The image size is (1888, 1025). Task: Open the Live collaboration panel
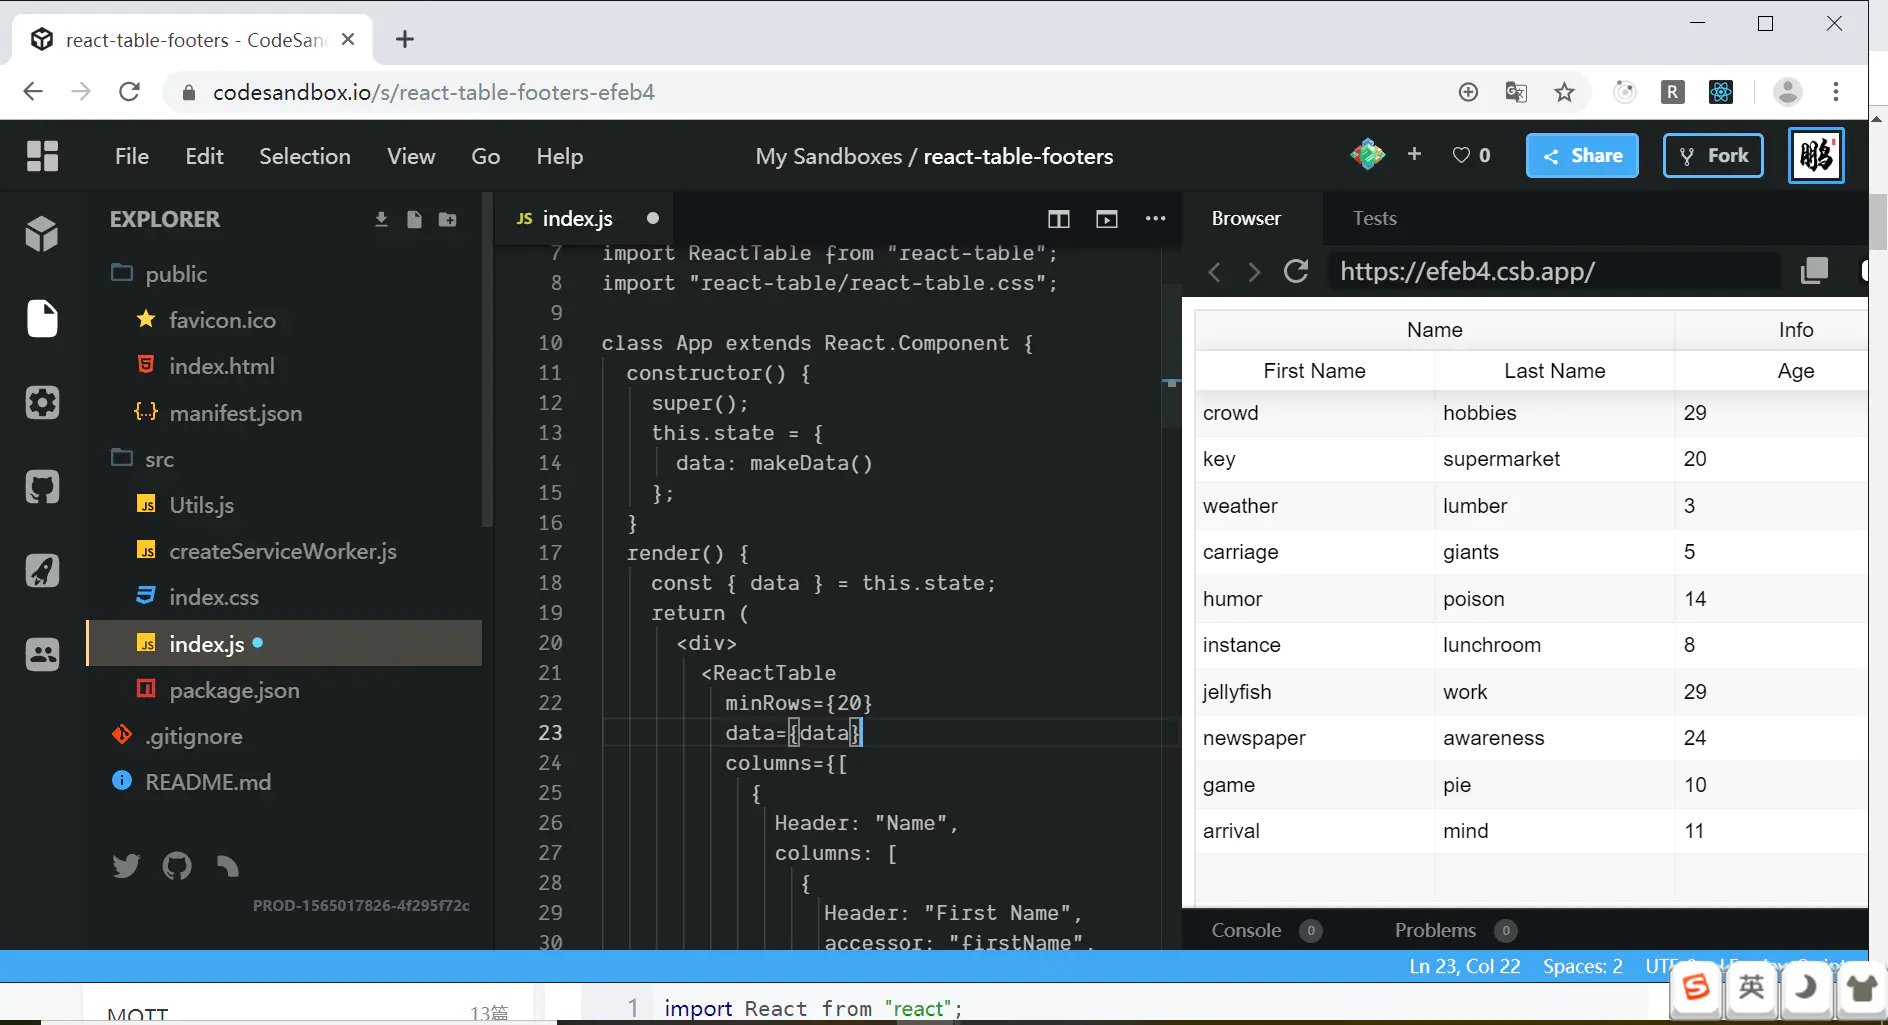pos(42,654)
